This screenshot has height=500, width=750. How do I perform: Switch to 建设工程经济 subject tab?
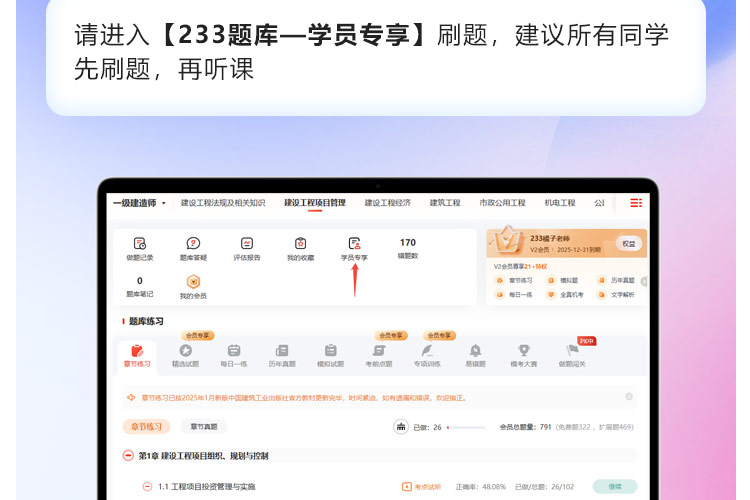(x=388, y=203)
